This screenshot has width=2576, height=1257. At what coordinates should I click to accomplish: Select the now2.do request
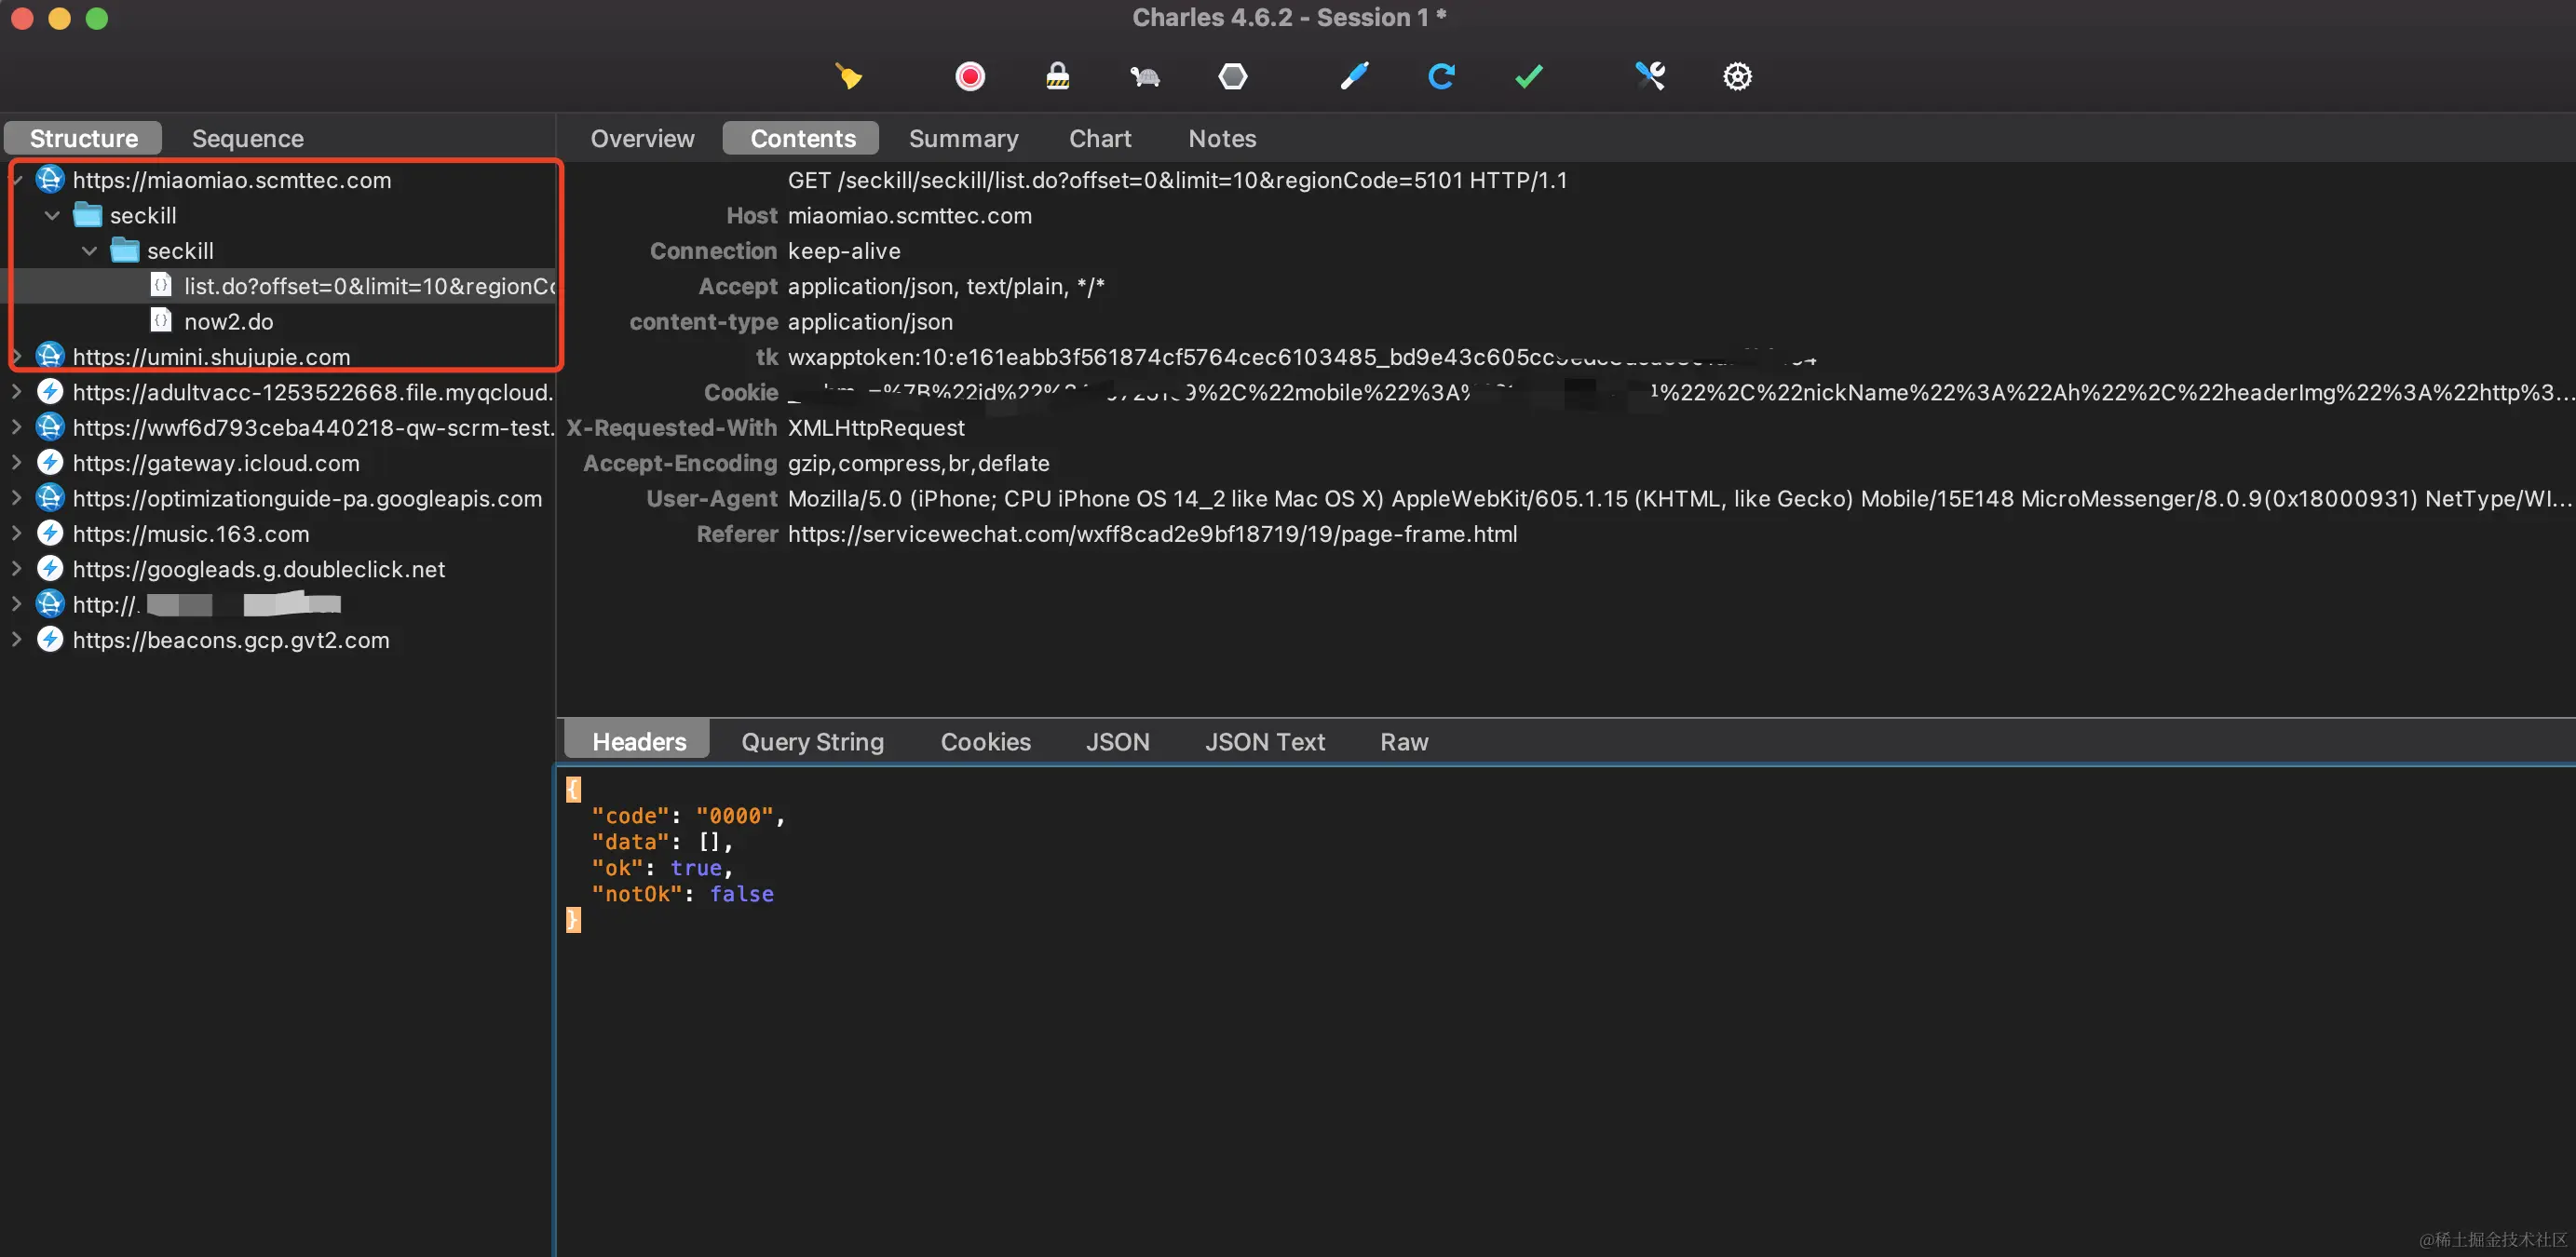point(228,321)
